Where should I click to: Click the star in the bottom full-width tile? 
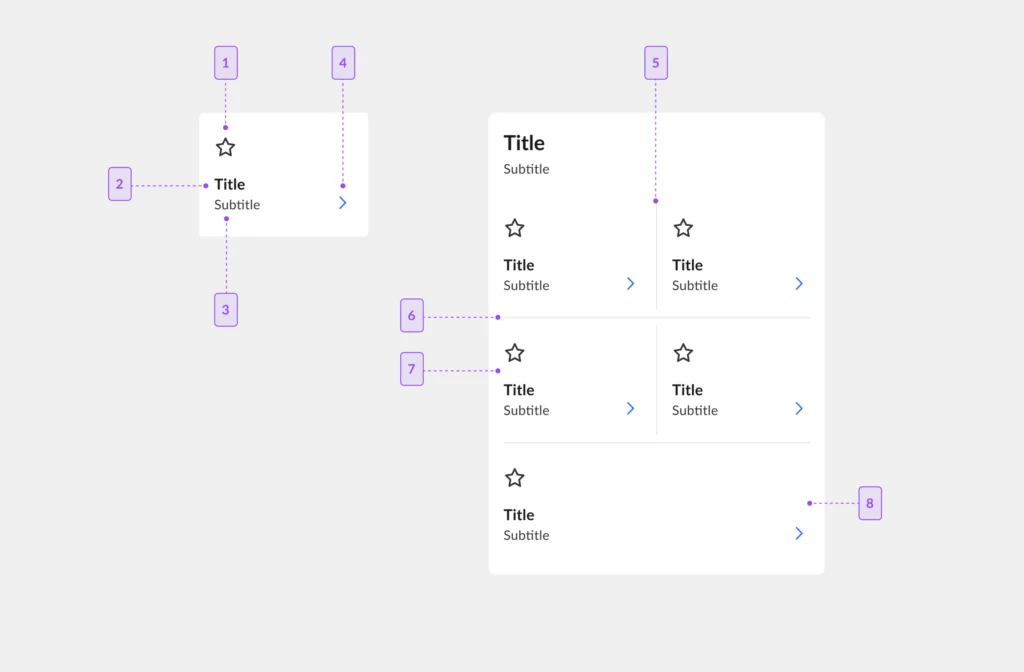515,478
